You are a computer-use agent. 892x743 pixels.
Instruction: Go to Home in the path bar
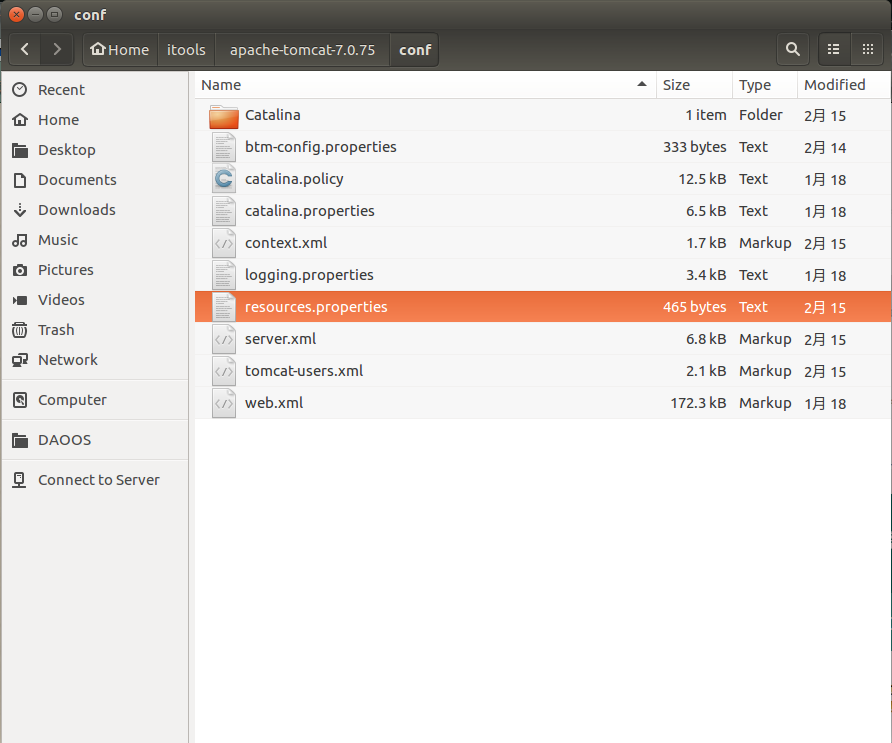[x=120, y=49]
